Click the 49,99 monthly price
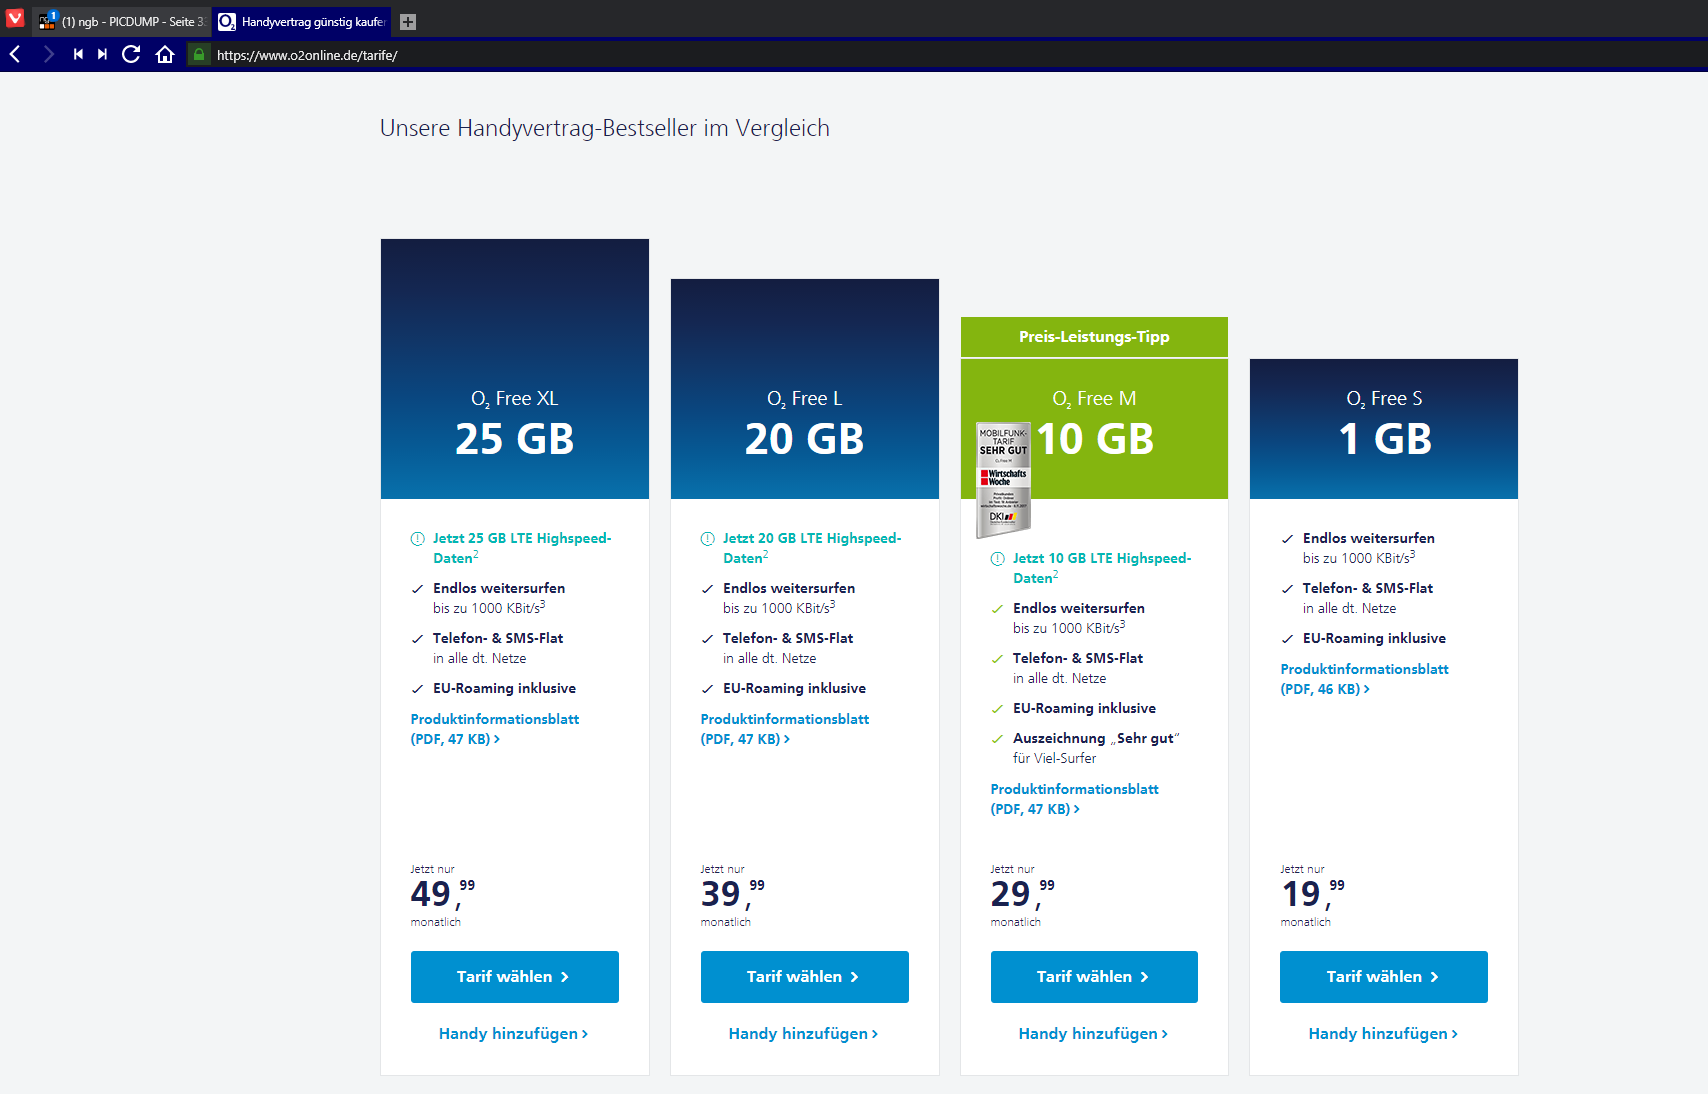The width and height of the screenshot is (1708, 1094). pyautogui.click(x=443, y=895)
